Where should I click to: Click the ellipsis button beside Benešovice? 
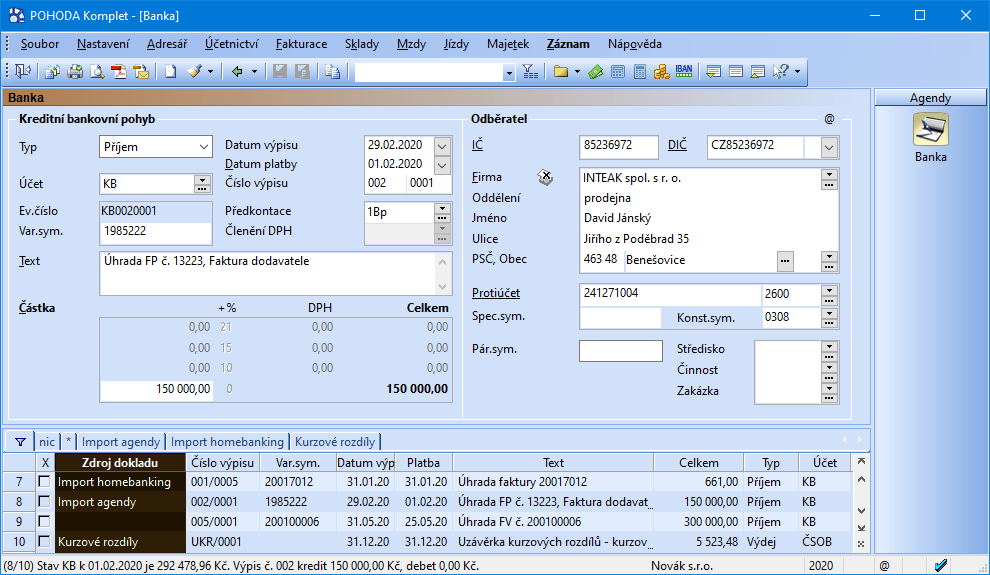pos(785,261)
